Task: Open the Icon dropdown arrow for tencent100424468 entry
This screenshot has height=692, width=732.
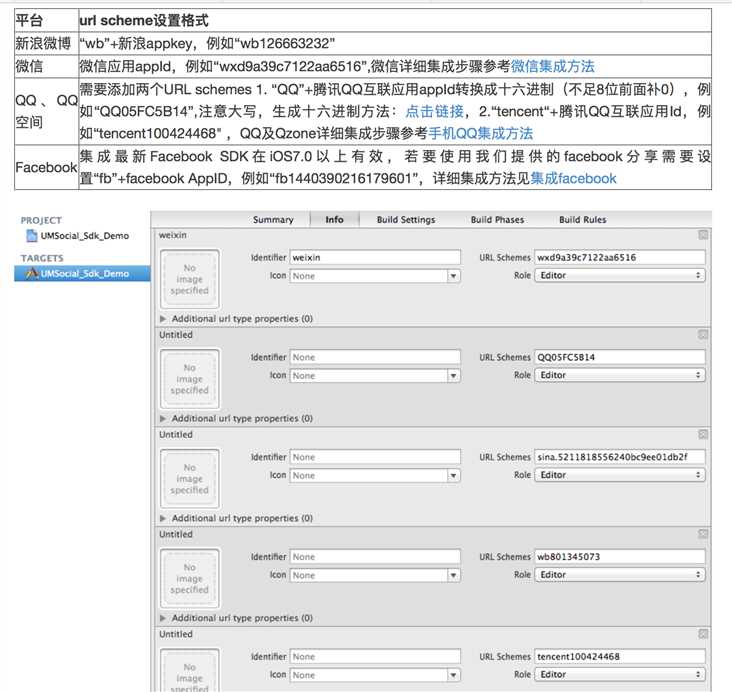Action: pos(453,675)
